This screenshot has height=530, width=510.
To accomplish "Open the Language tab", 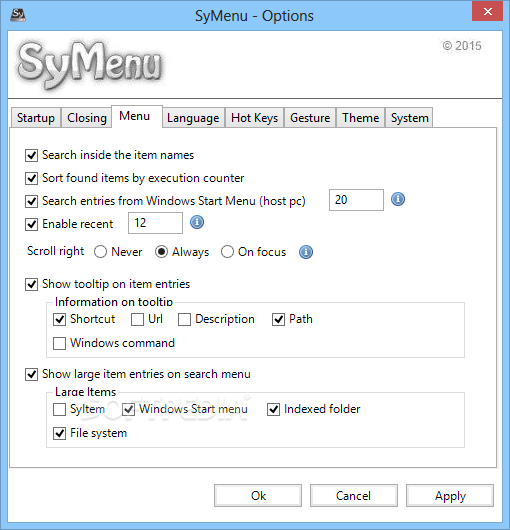I will pyautogui.click(x=193, y=118).
